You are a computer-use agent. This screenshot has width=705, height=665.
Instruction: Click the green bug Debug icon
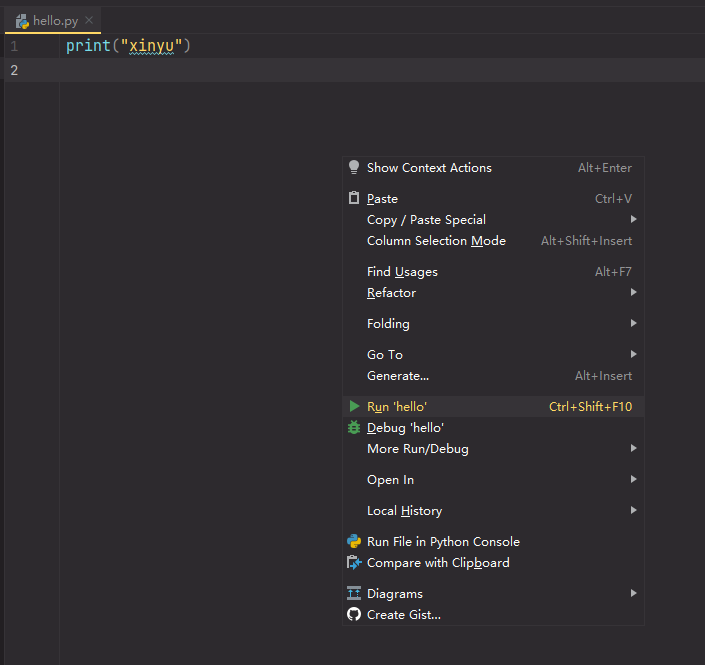coord(354,427)
